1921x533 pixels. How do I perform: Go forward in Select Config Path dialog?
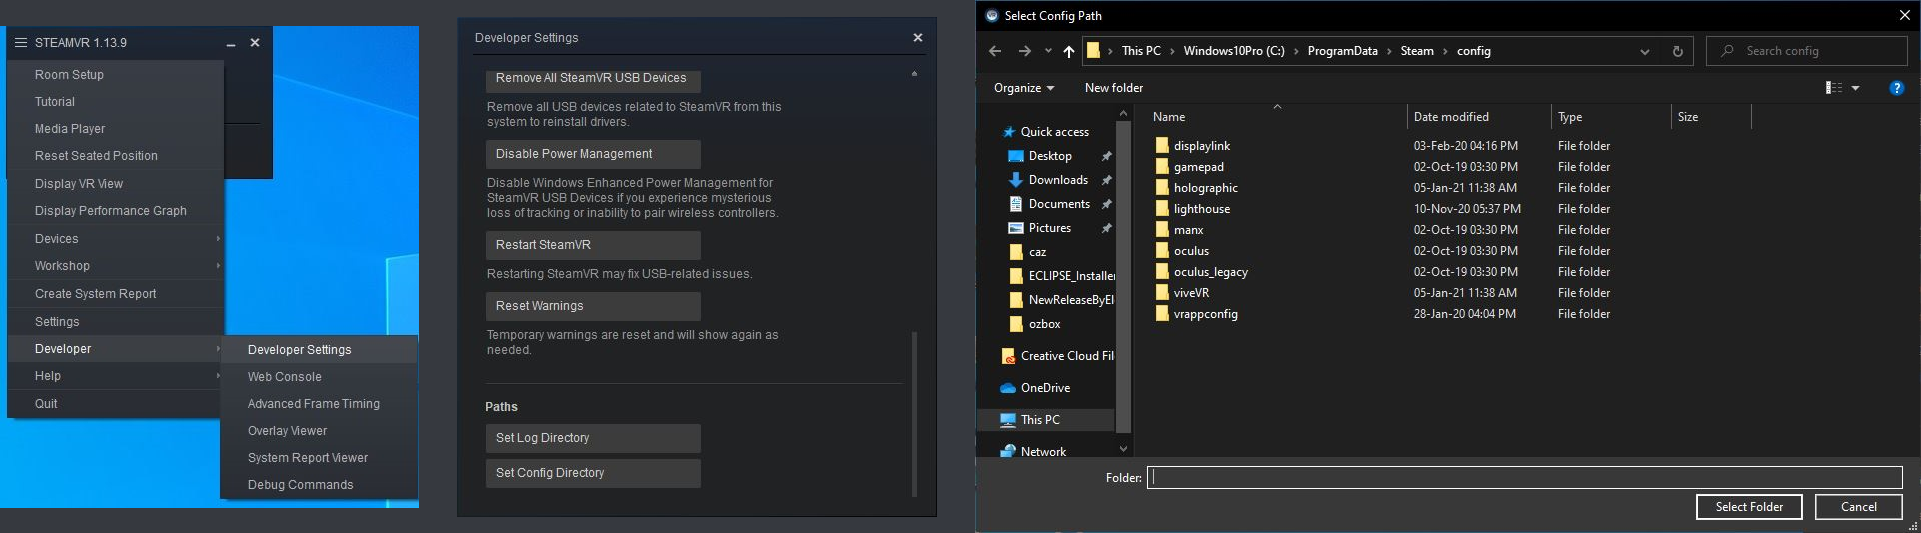click(x=1025, y=51)
